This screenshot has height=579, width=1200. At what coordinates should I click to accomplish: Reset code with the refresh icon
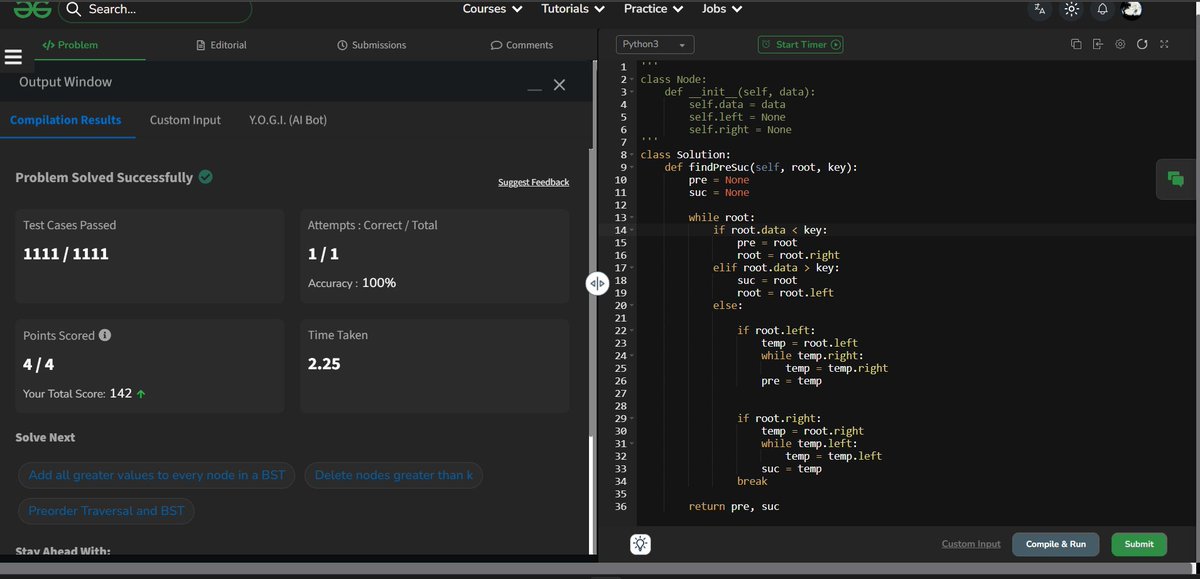[1142, 44]
